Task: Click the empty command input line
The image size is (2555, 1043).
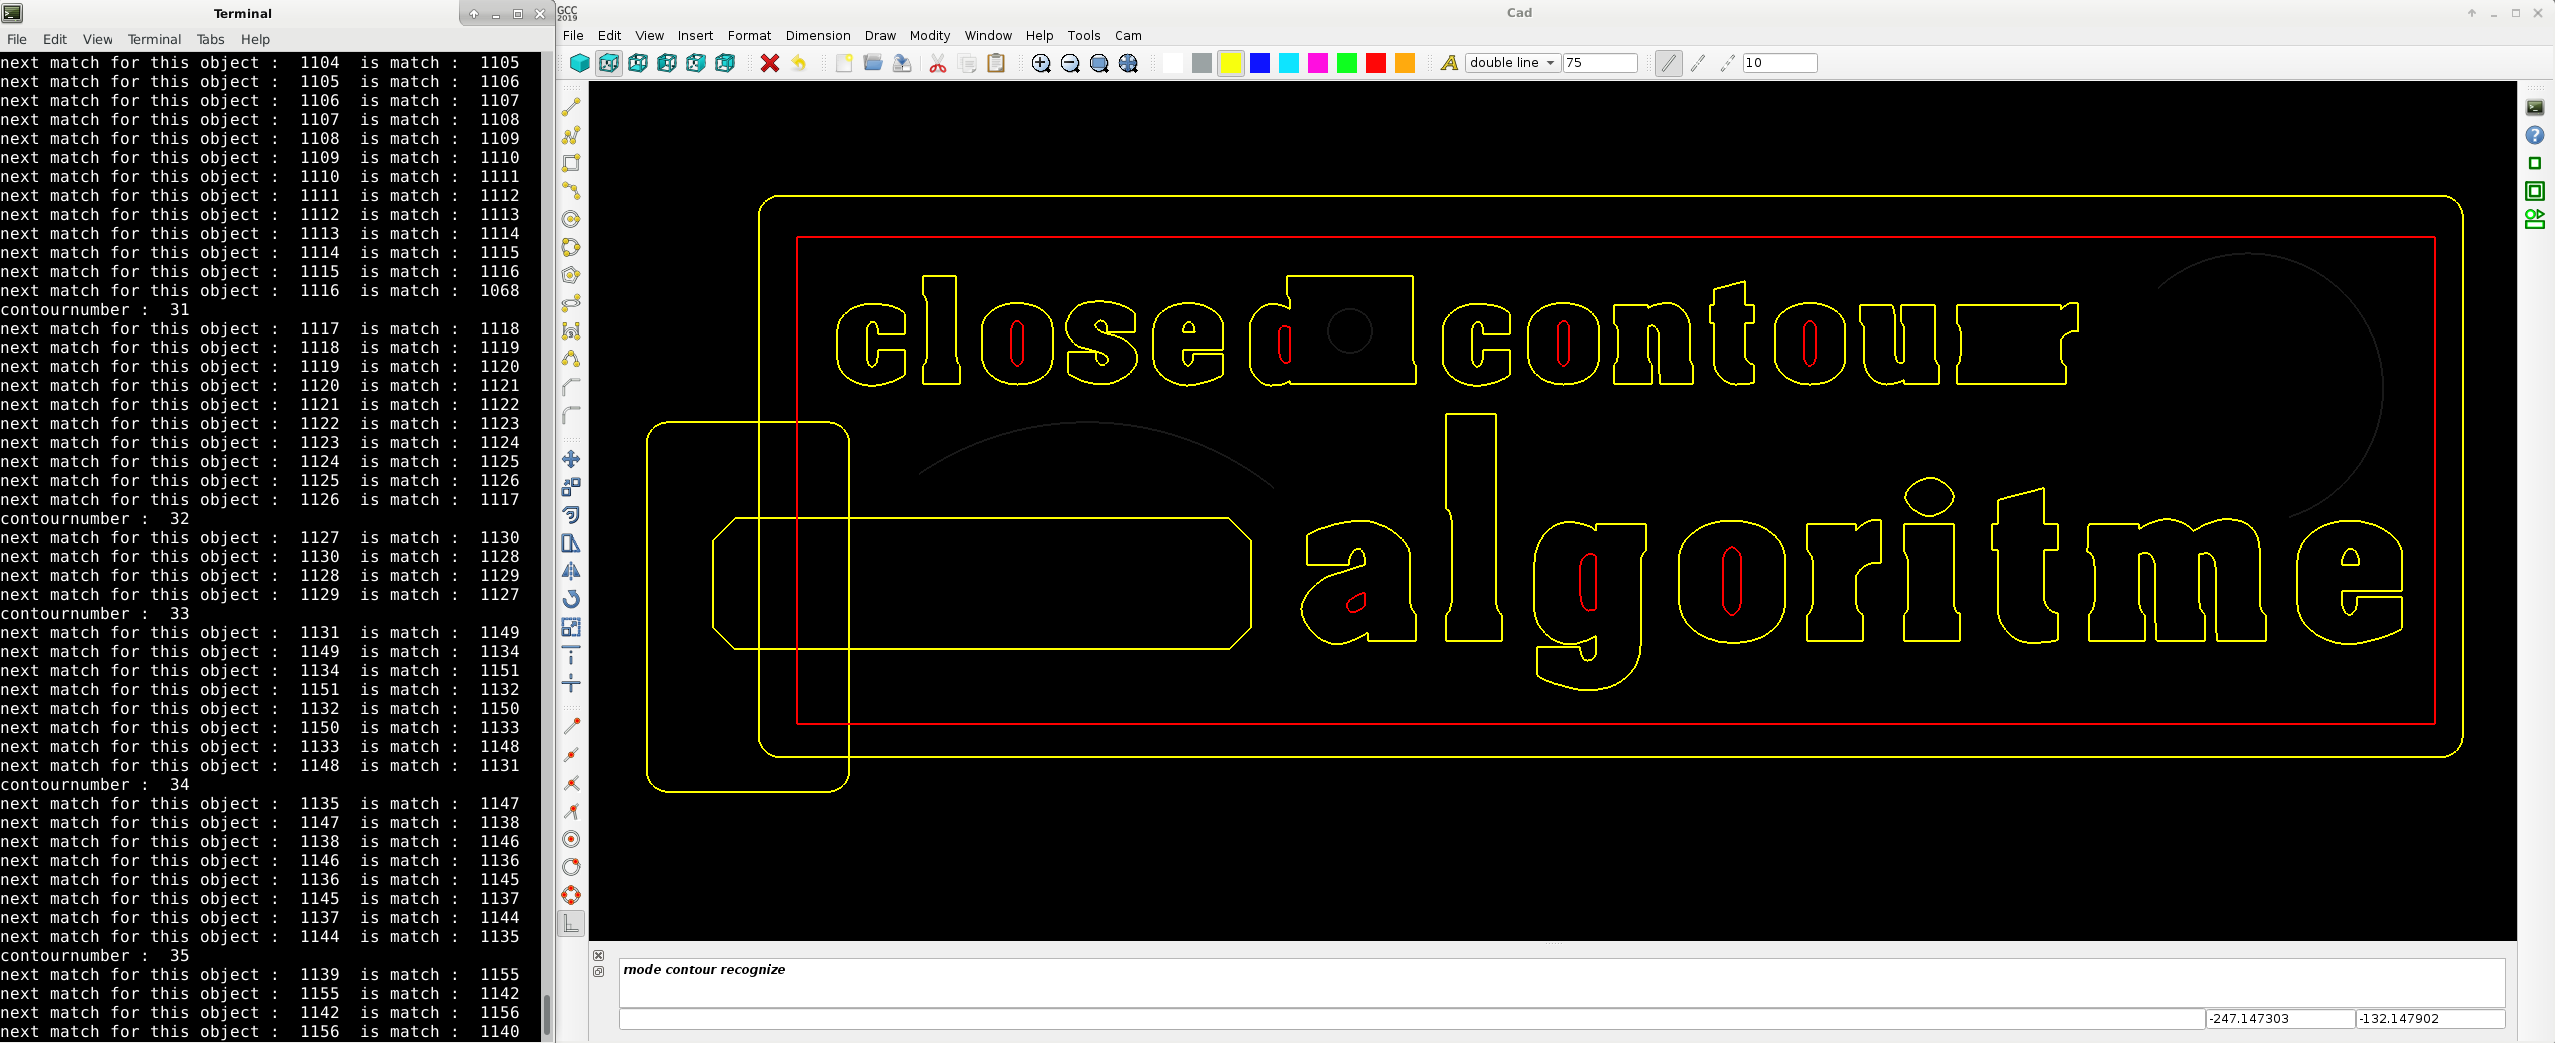Action: (x=1411, y=1019)
